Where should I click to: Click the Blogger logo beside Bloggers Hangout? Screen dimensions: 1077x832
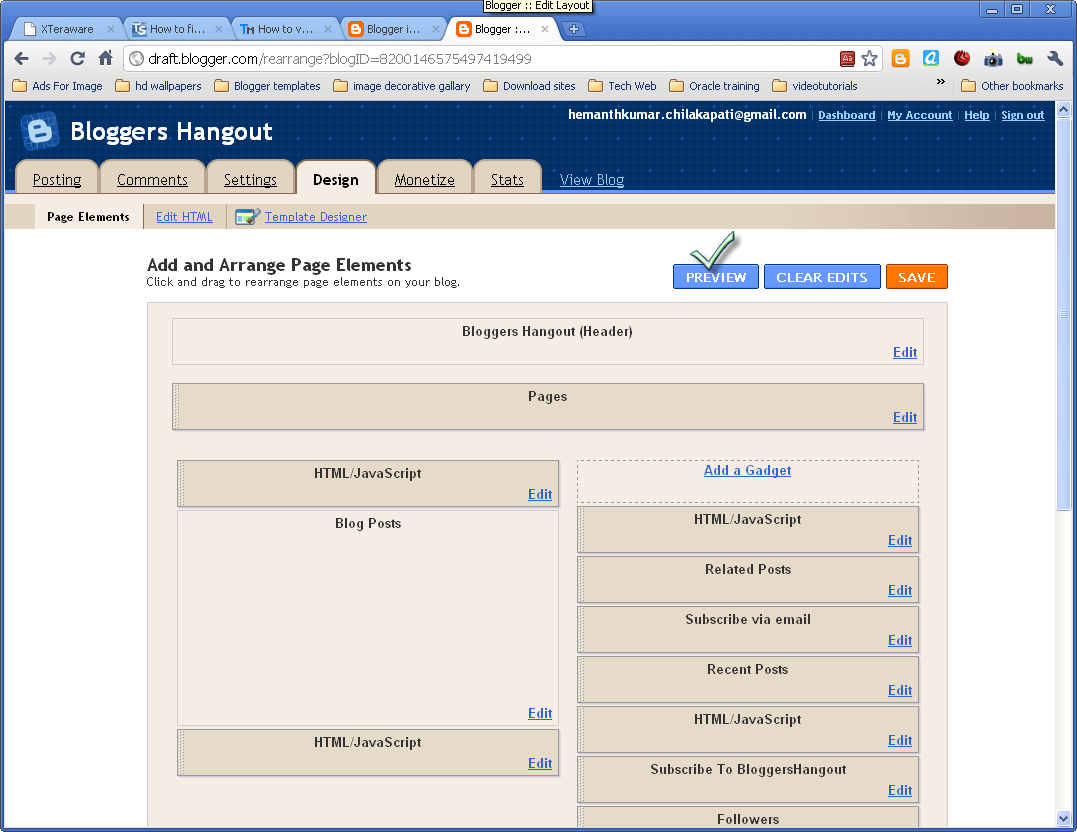(x=40, y=131)
